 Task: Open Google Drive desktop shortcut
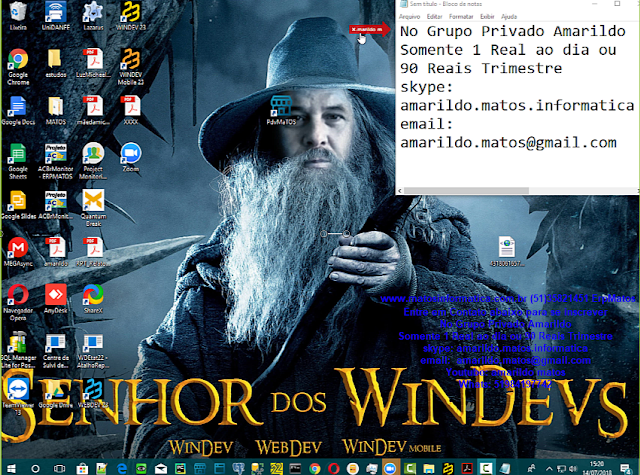click(56, 394)
